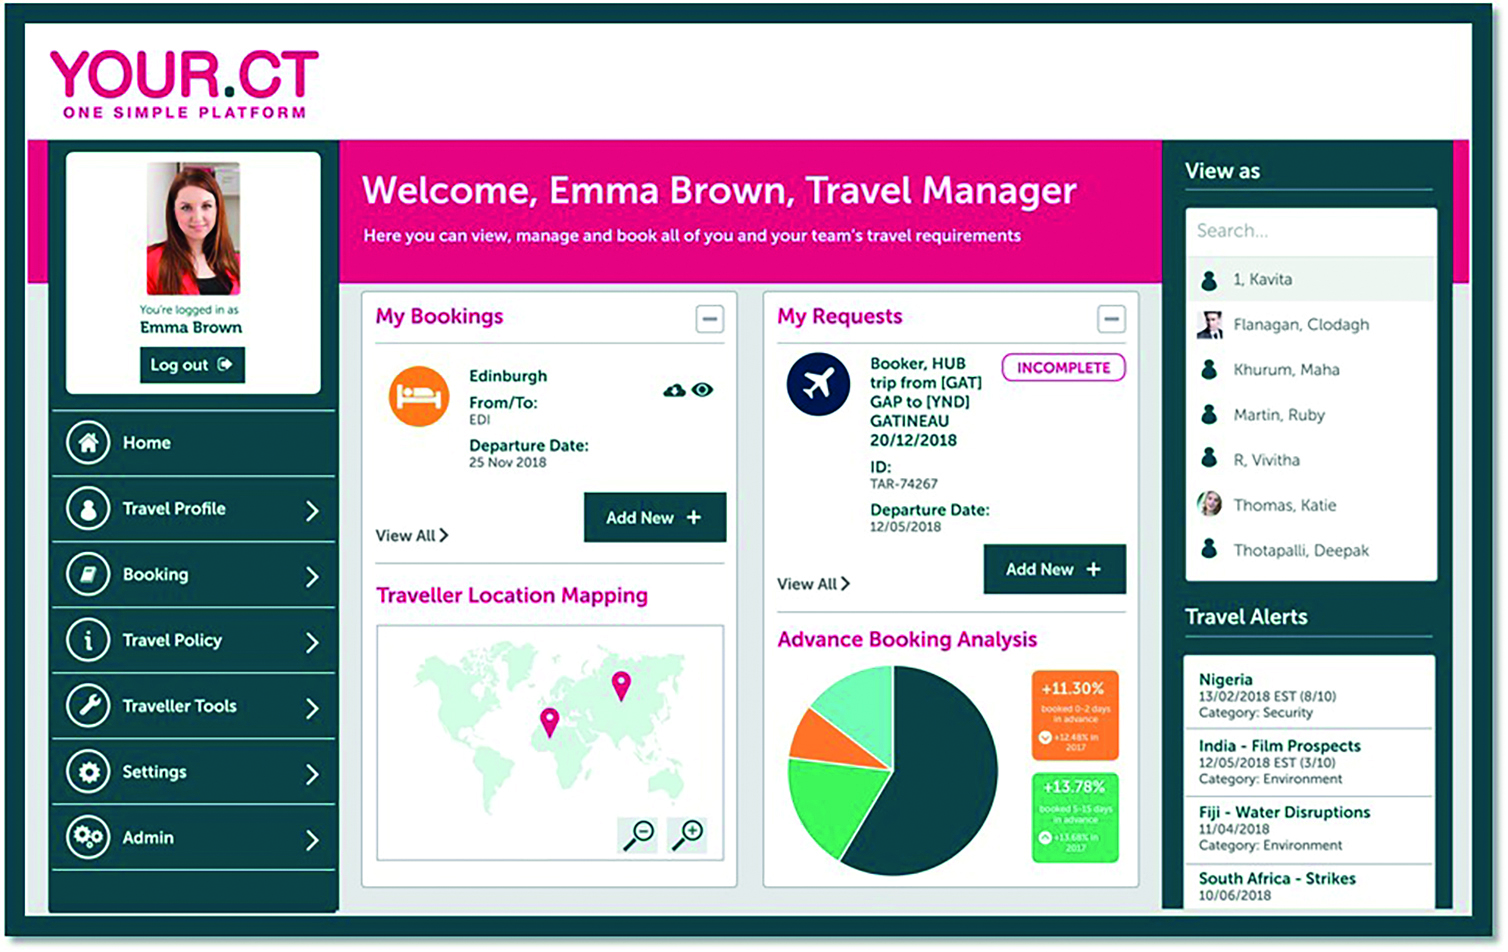Open the Travel Policy menu item

(172, 640)
